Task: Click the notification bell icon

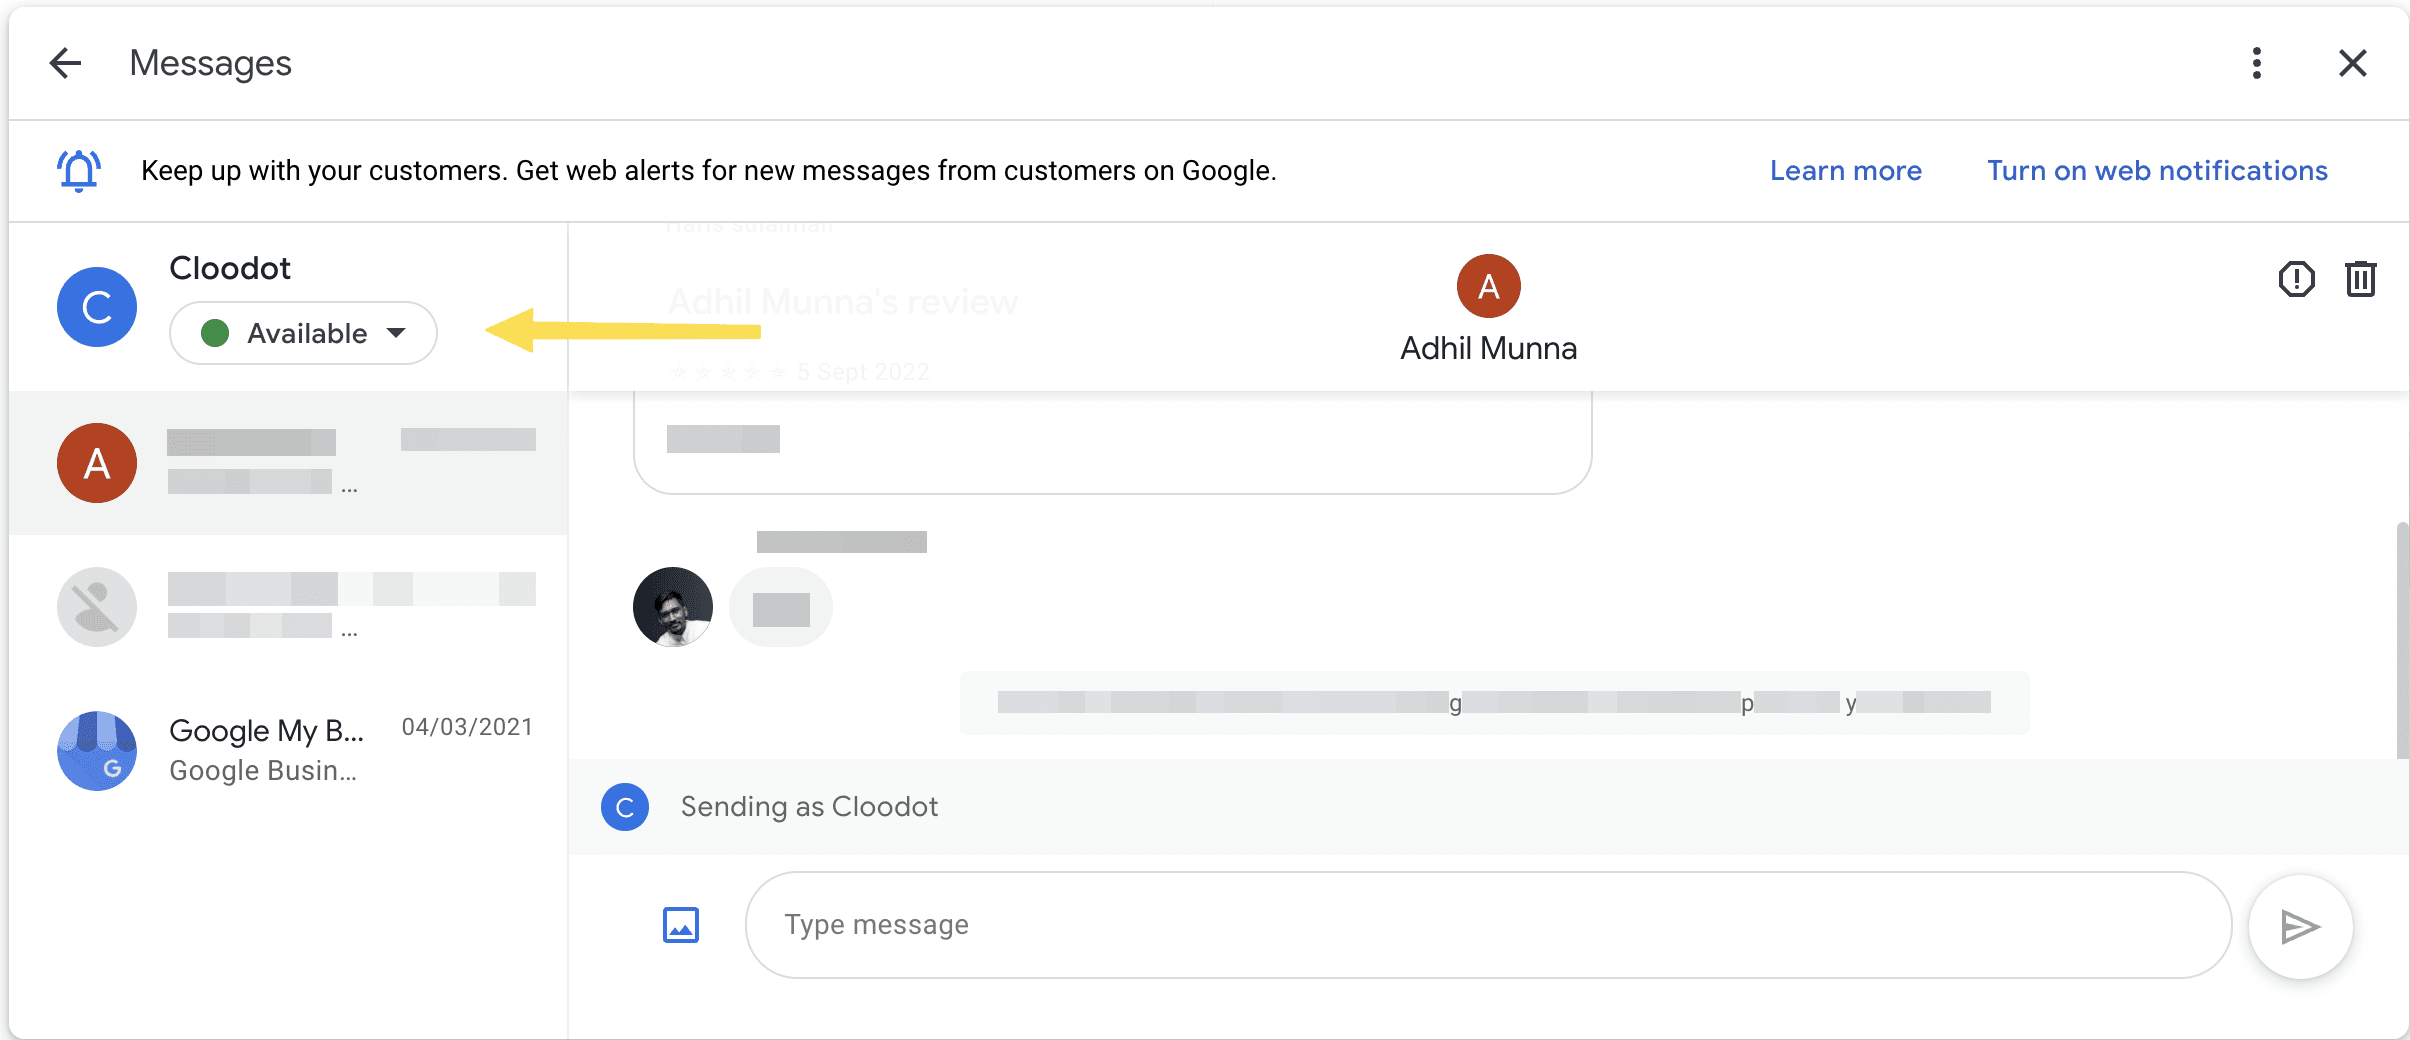Action: point(78,170)
